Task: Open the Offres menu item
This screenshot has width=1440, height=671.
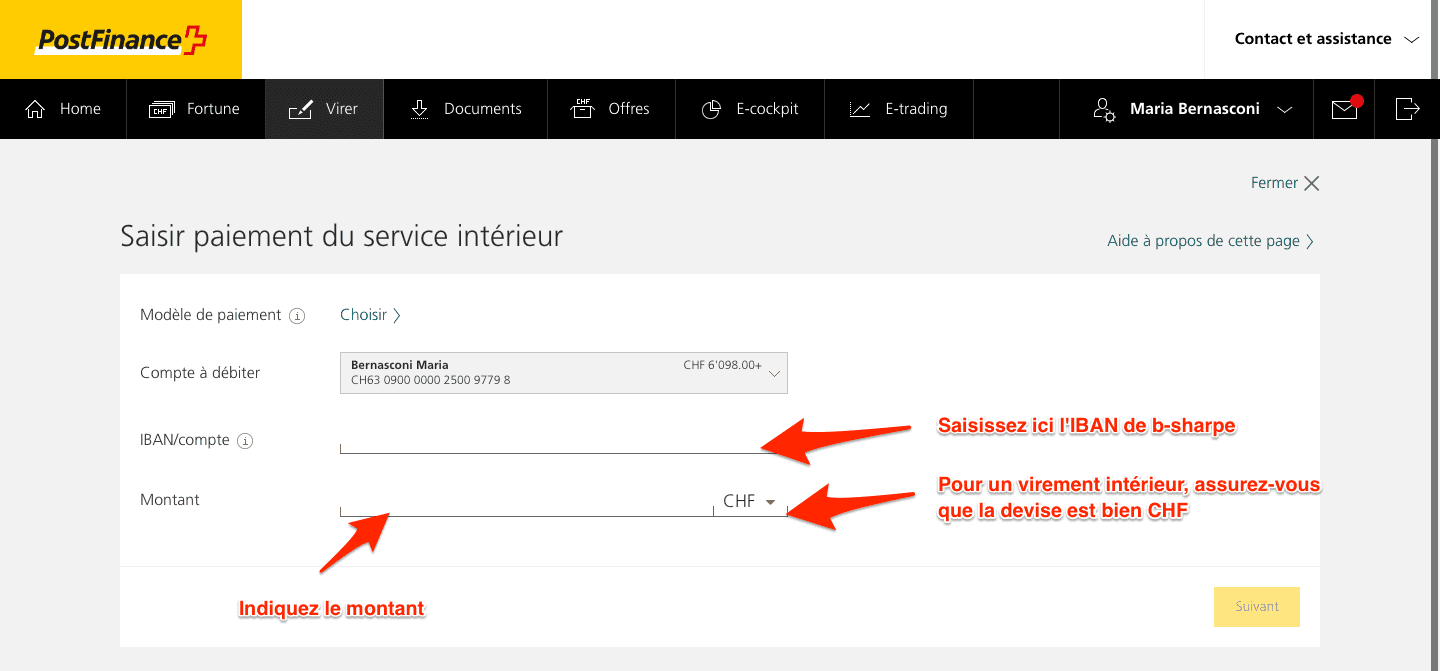Action: [611, 109]
